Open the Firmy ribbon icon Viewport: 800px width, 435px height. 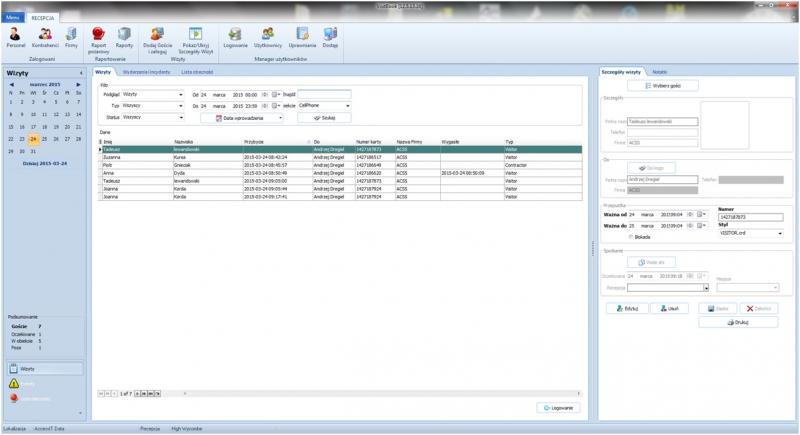[x=71, y=37]
